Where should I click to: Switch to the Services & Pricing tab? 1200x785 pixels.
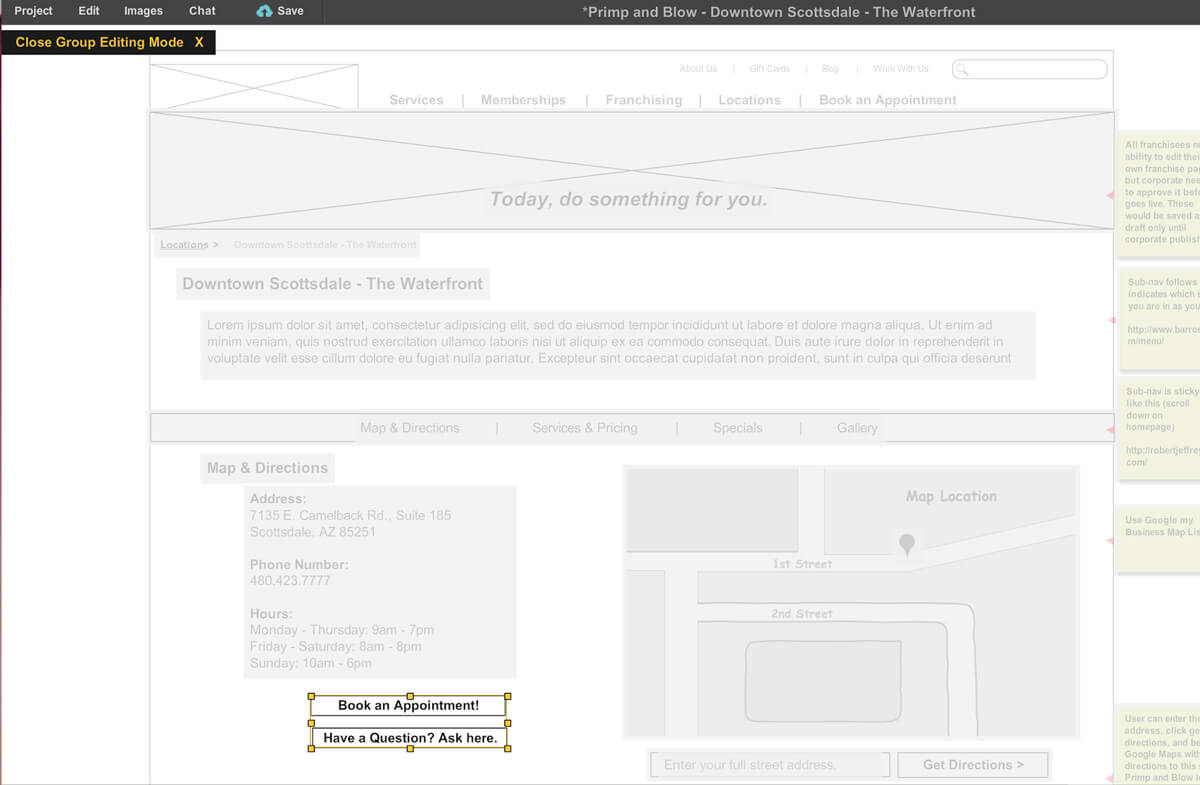click(585, 427)
